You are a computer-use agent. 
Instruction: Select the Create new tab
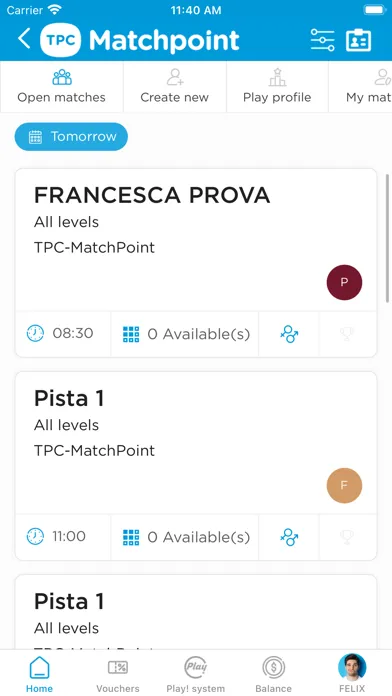point(174,87)
